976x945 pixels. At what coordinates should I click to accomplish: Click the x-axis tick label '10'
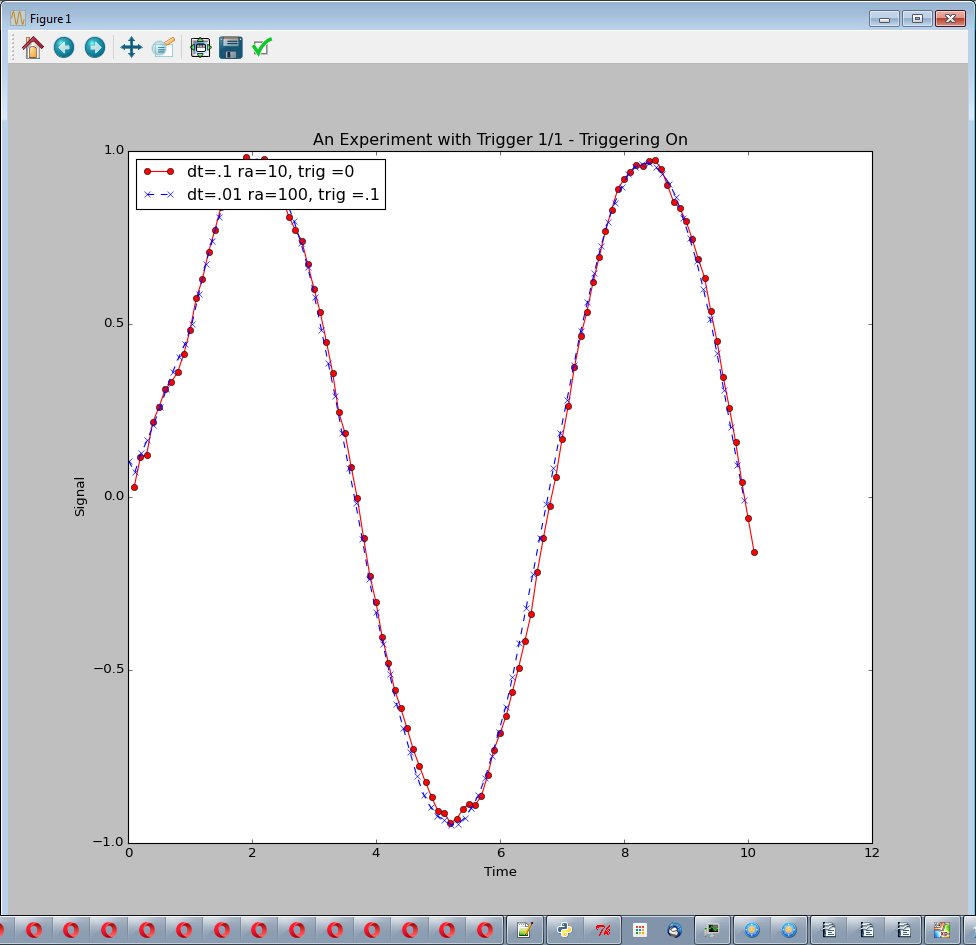pyautogui.click(x=748, y=853)
